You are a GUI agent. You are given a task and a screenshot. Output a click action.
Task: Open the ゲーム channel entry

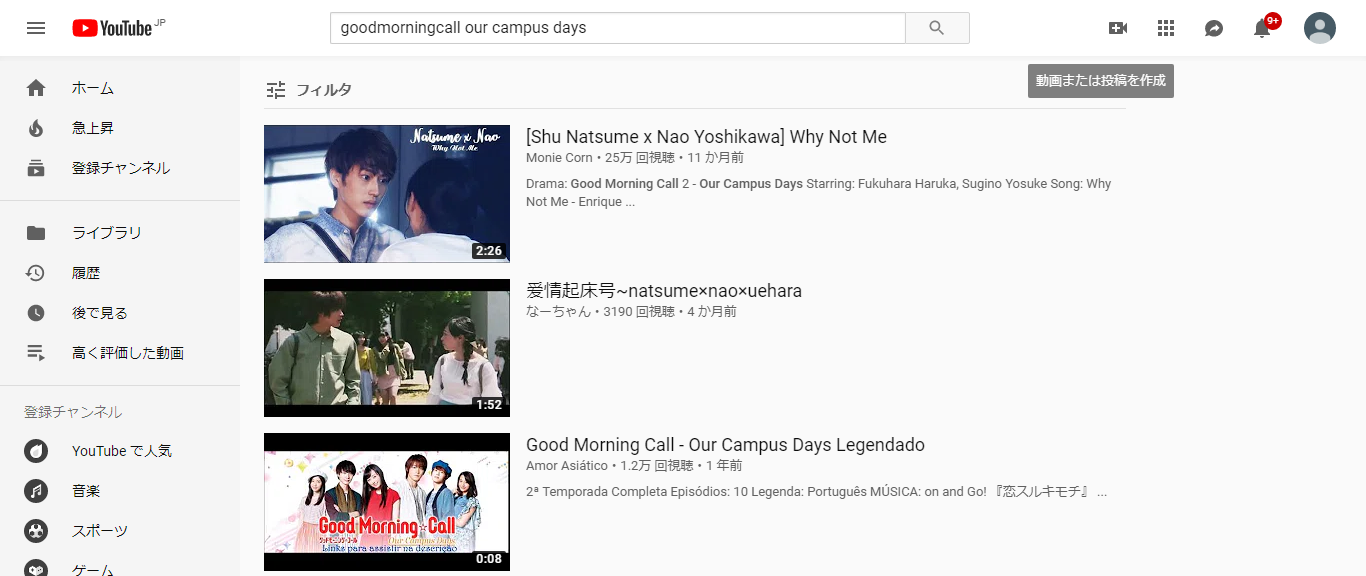pos(93,569)
